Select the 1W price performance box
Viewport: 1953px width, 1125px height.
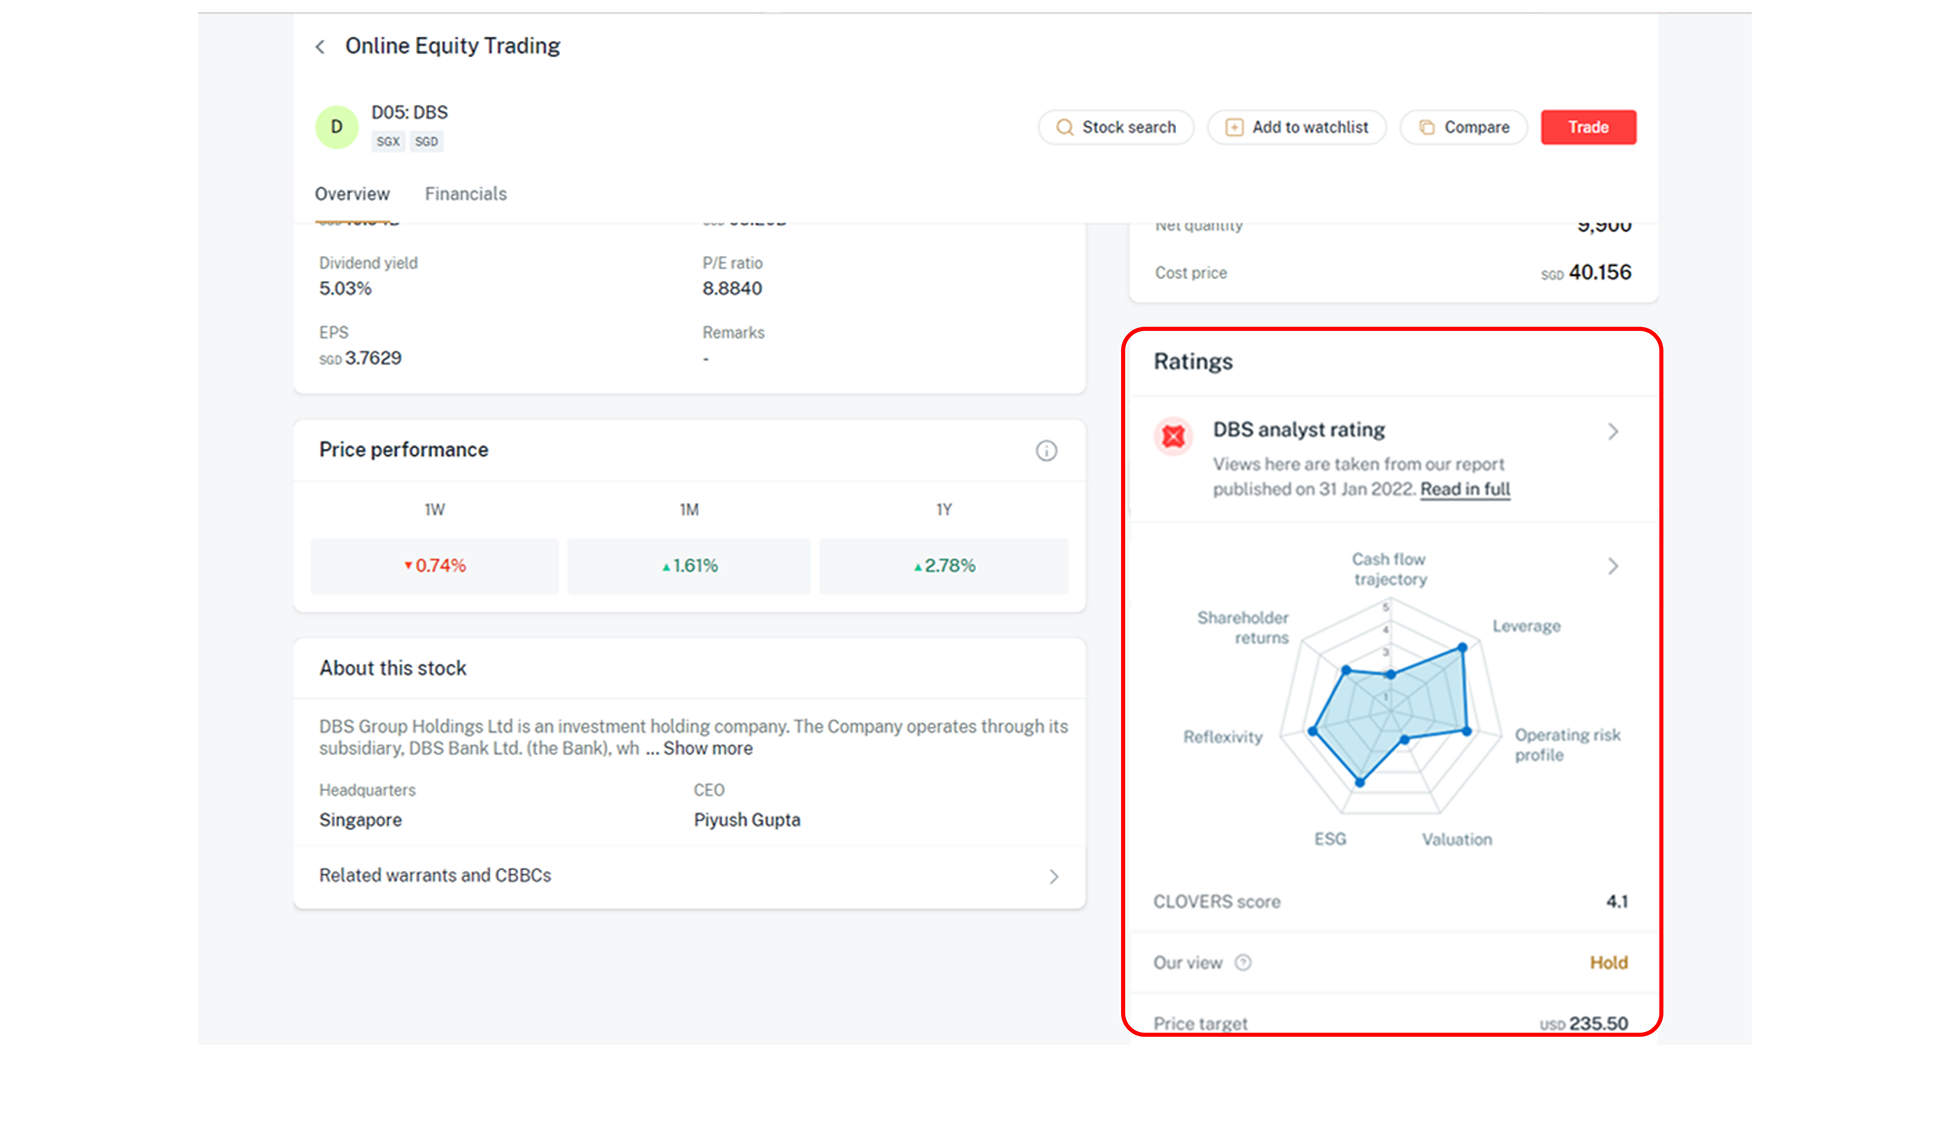click(x=435, y=566)
